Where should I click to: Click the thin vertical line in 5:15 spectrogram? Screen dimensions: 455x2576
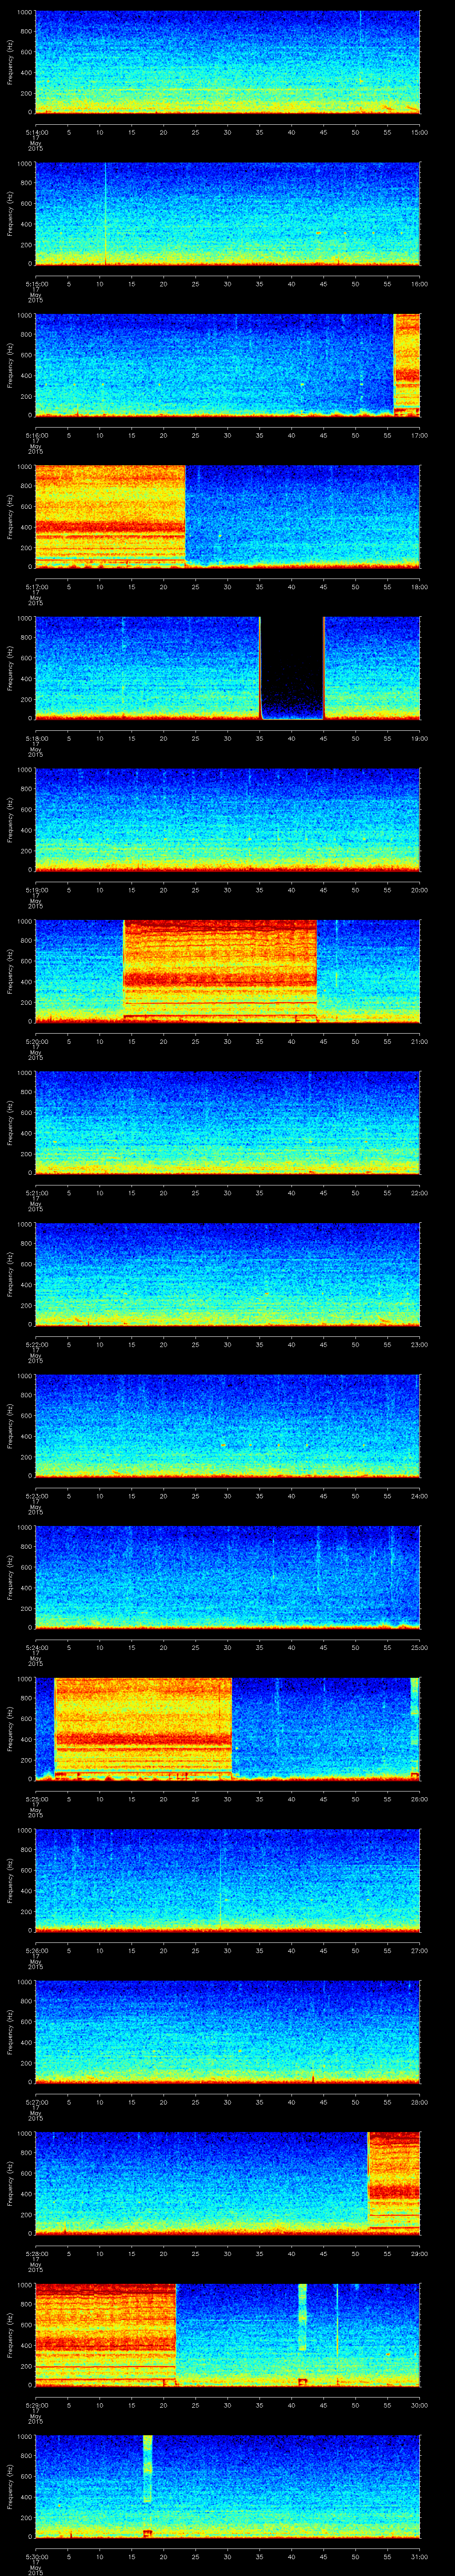(x=105, y=213)
